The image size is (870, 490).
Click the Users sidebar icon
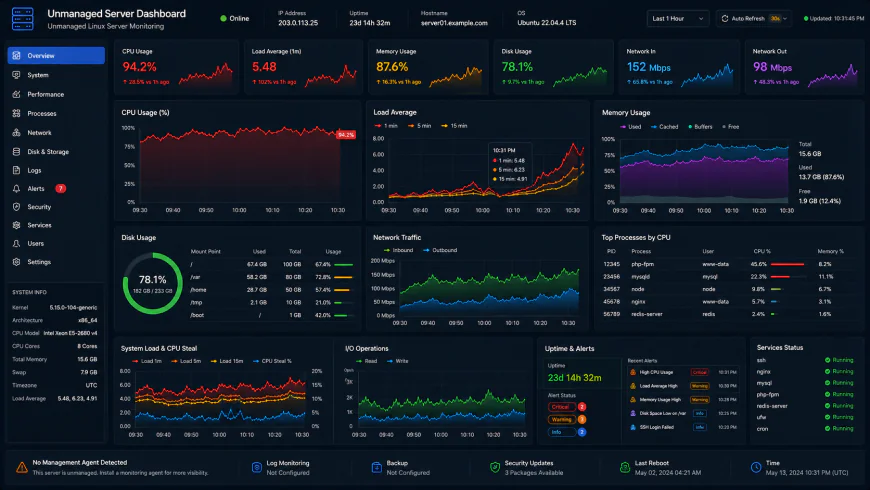[17, 244]
